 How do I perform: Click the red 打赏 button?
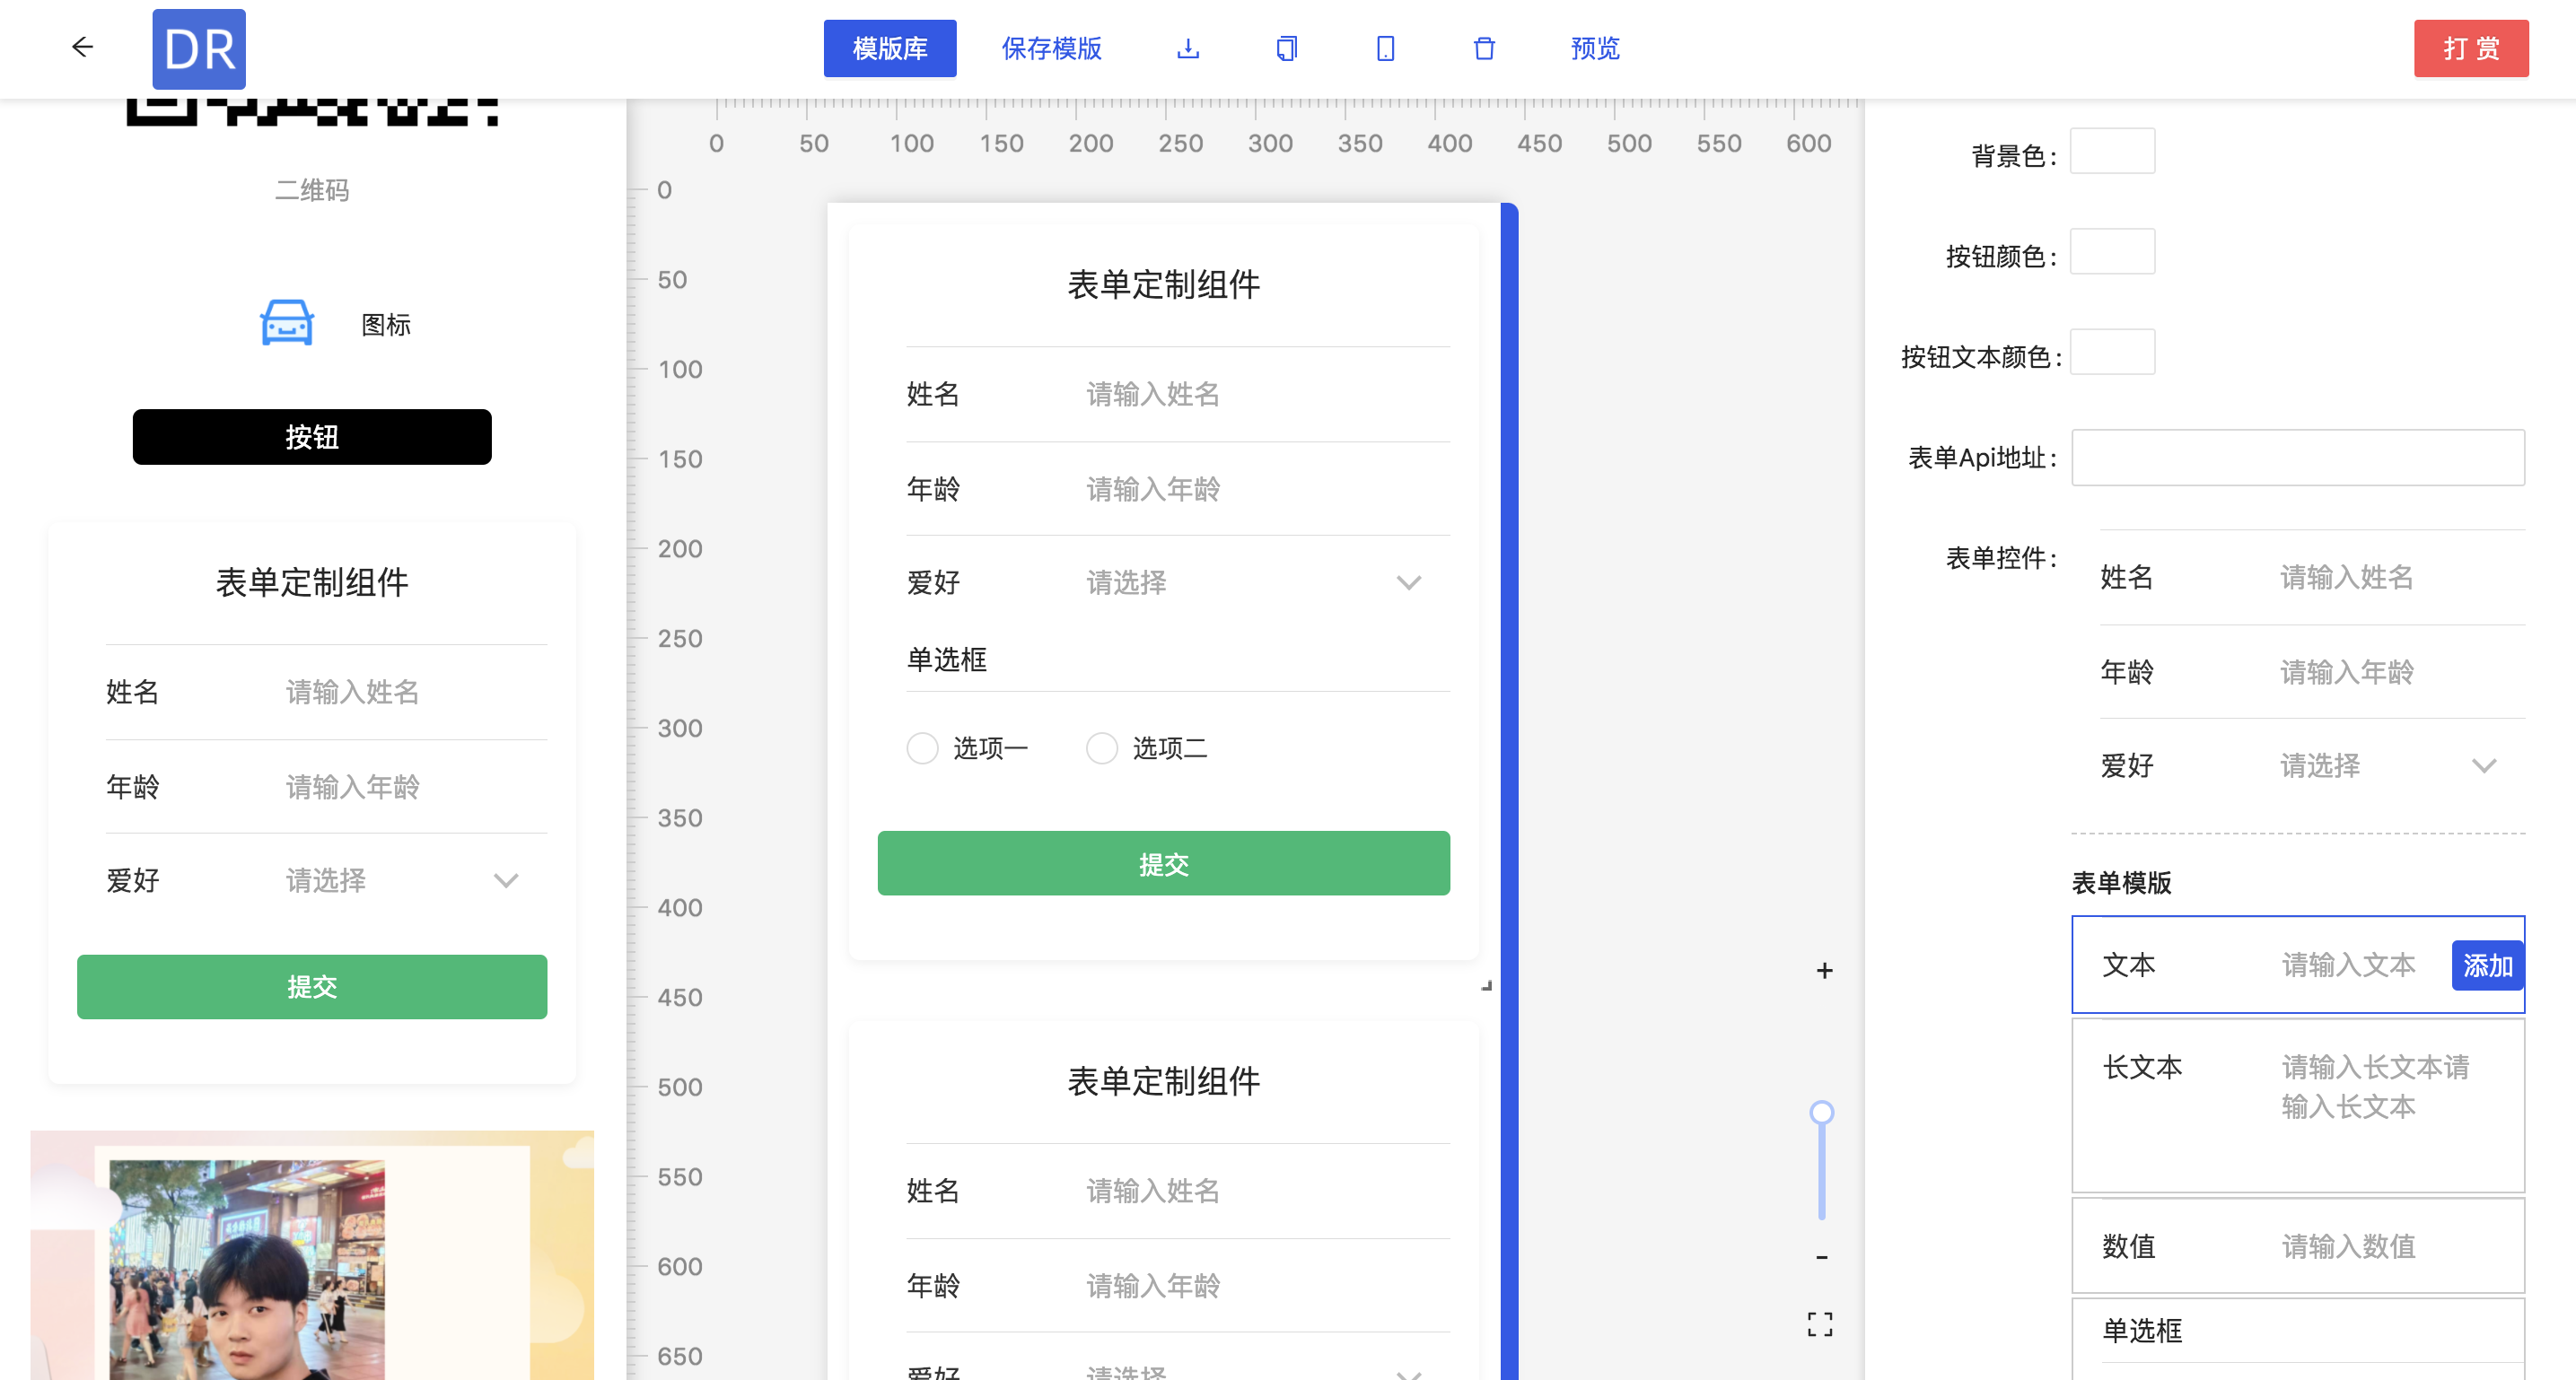2470,48
